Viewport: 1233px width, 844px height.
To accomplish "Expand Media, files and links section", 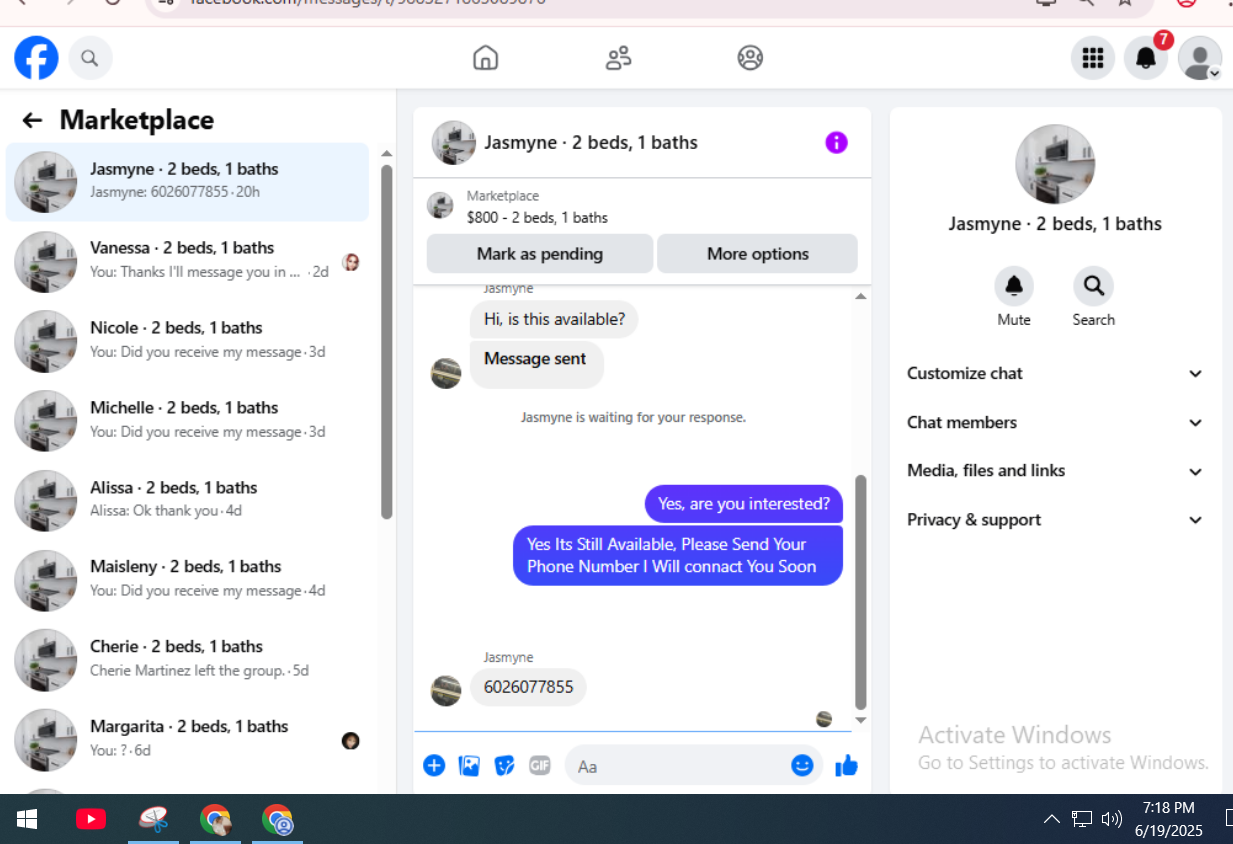I will click(1055, 471).
